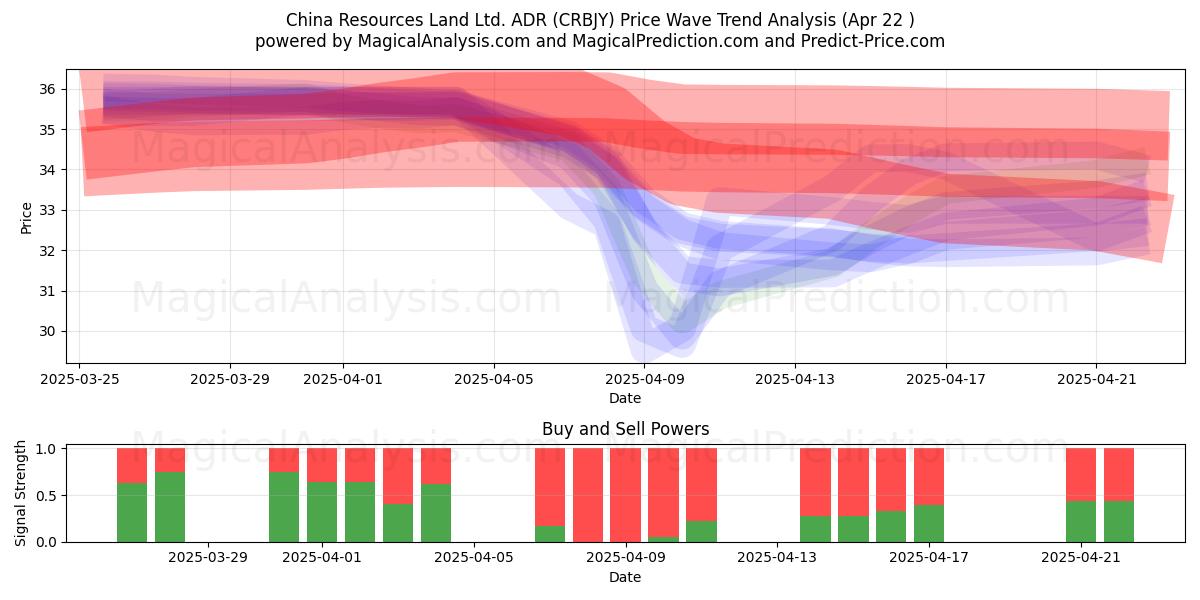The height and width of the screenshot is (600, 1200).
Task: Click 2025-04-09 tick label under price chart
Action: coord(644,379)
